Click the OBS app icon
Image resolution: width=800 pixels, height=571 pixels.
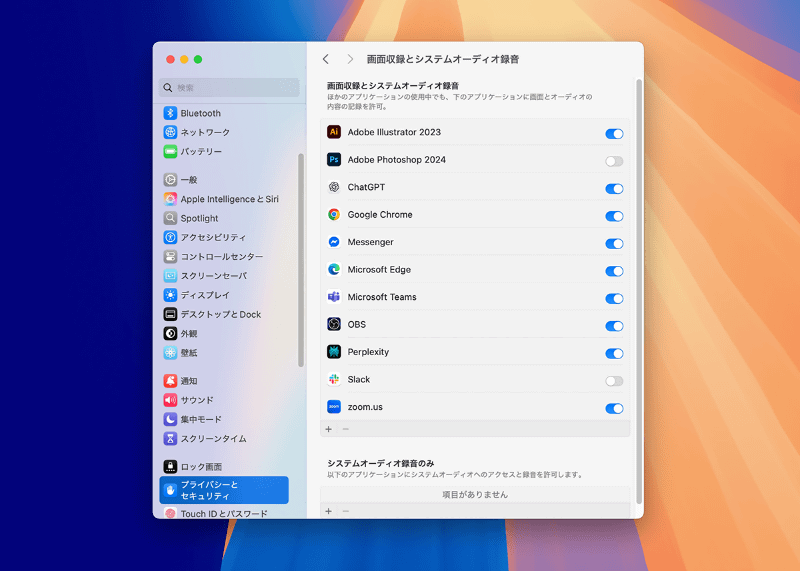pos(334,325)
